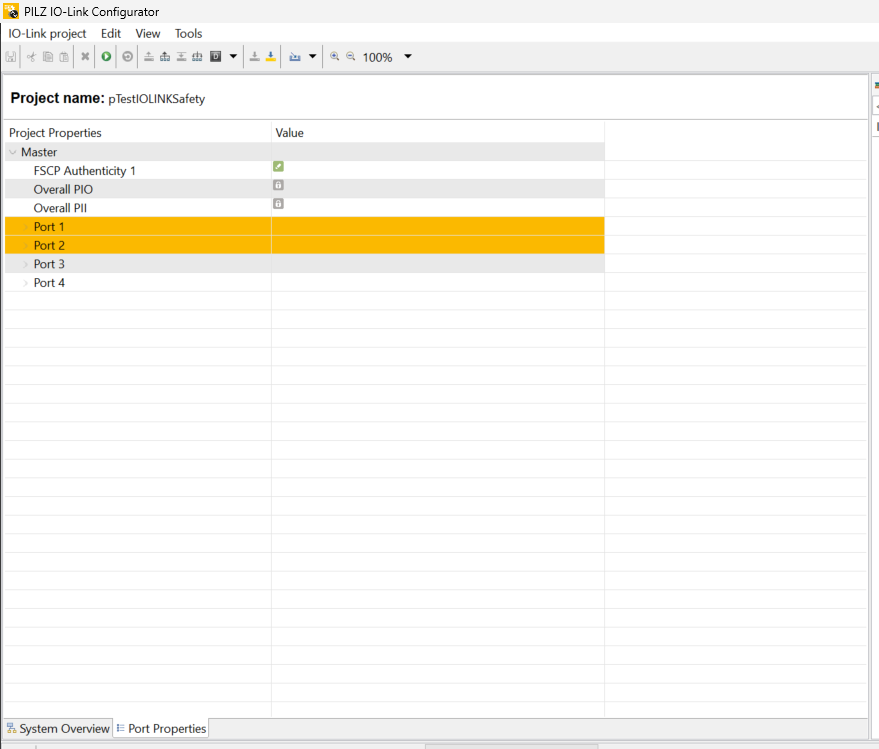879x749 pixels.
Task: Select the Overall PII row
Action: (x=304, y=207)
